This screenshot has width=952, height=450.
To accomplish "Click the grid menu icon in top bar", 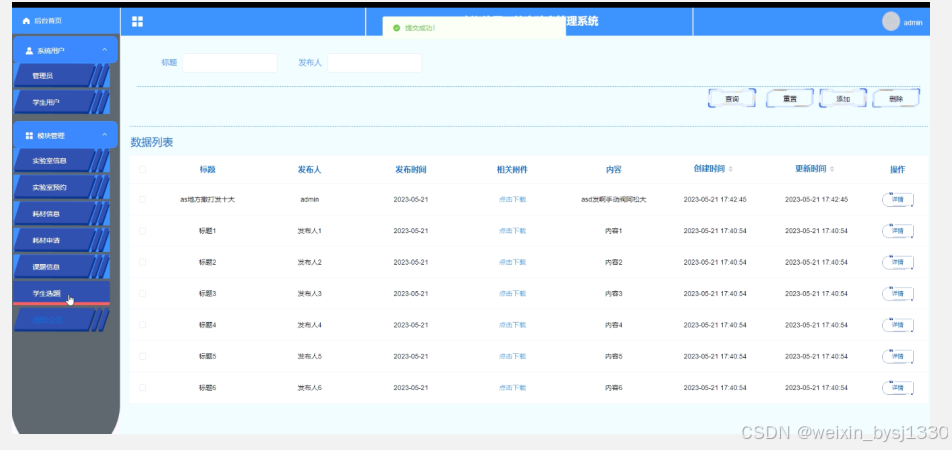I will (137, 22).
